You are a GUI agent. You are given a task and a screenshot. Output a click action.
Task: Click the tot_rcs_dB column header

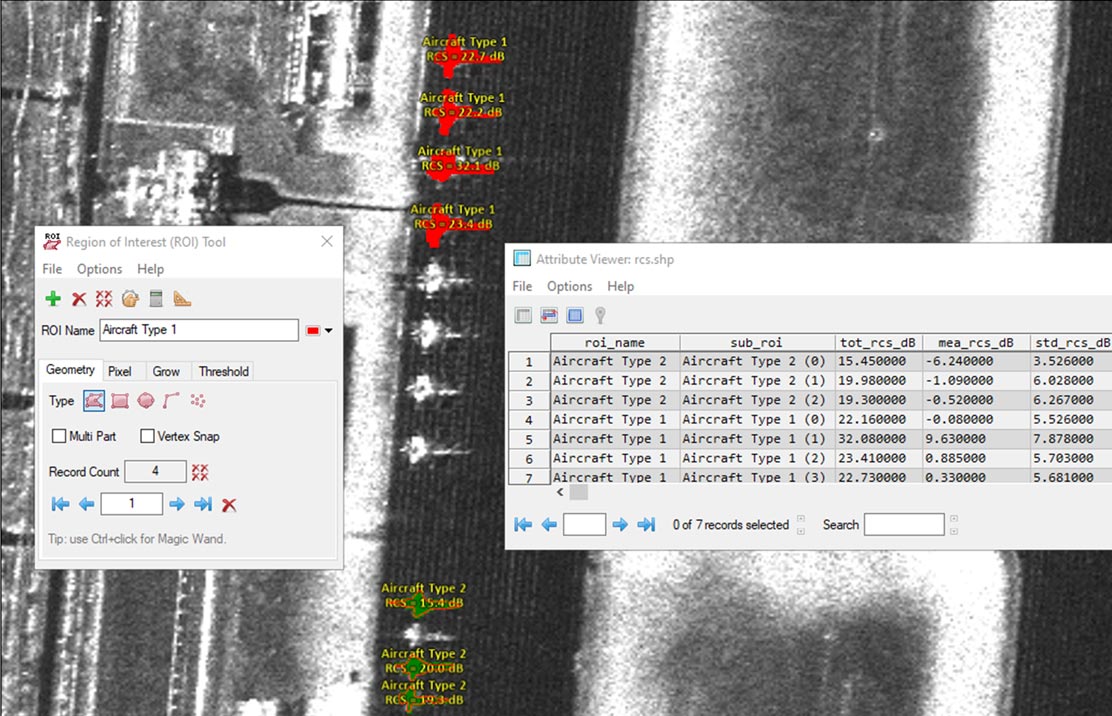878,342
